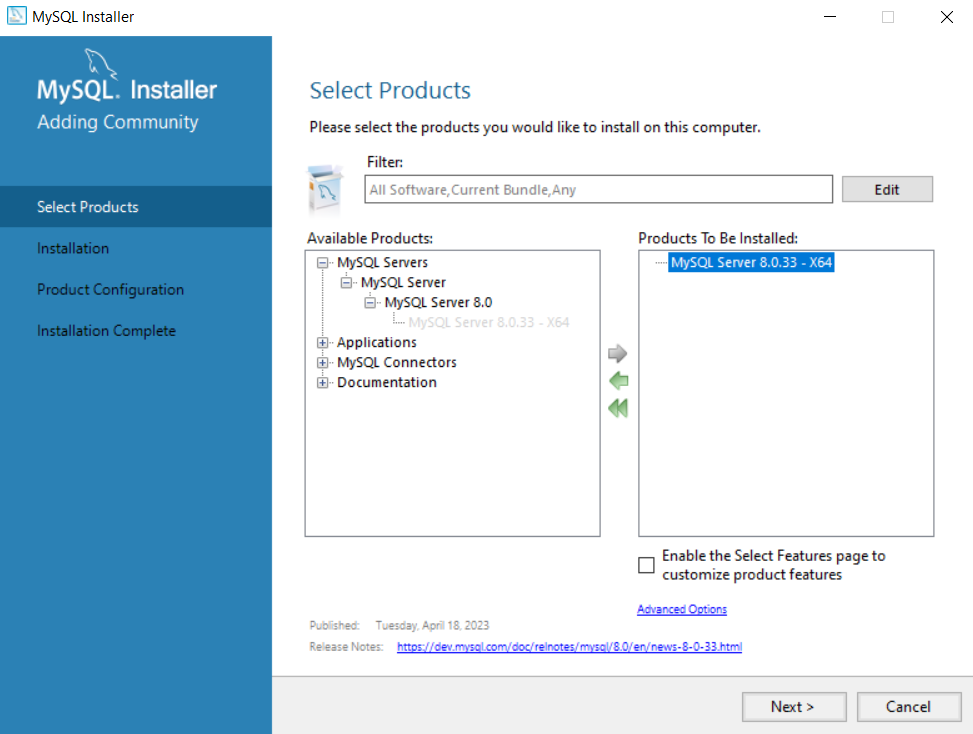Click the green right arrow to add product
The height and width of the screenshot is (734, 973).
(x=617, y=353)
